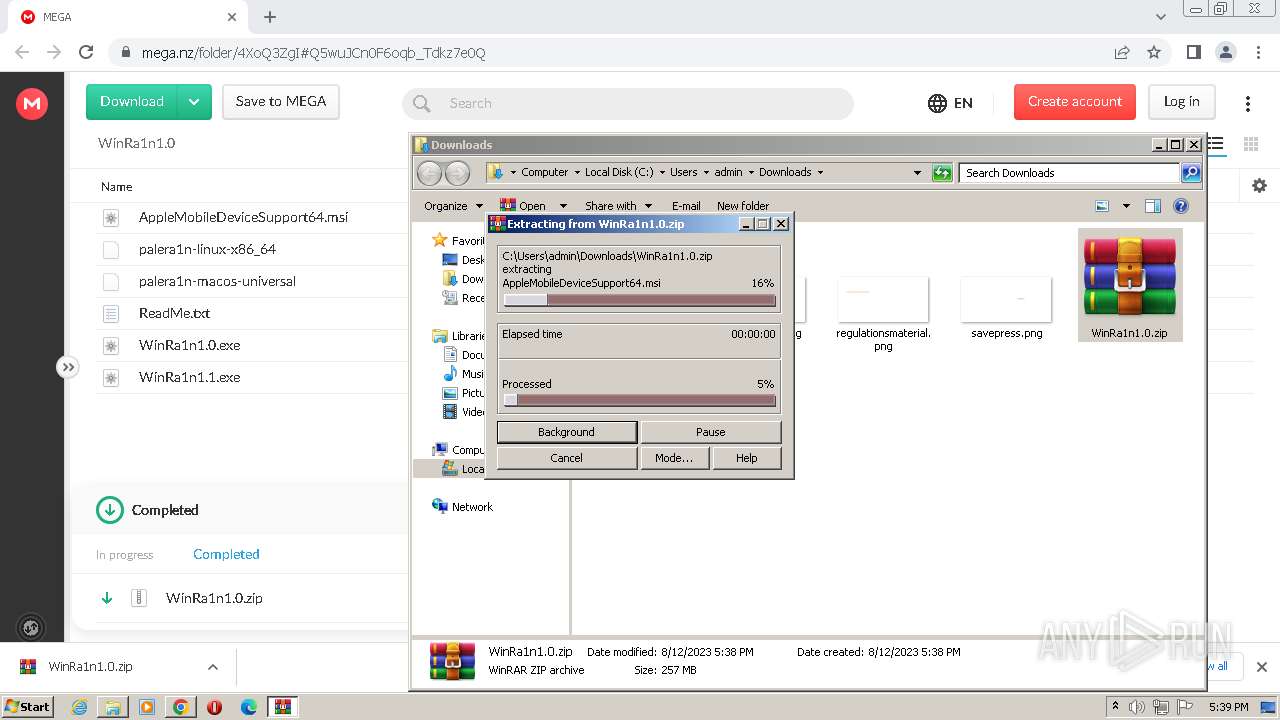Select Network in the Explorer navigation pane

click(472, 507)
